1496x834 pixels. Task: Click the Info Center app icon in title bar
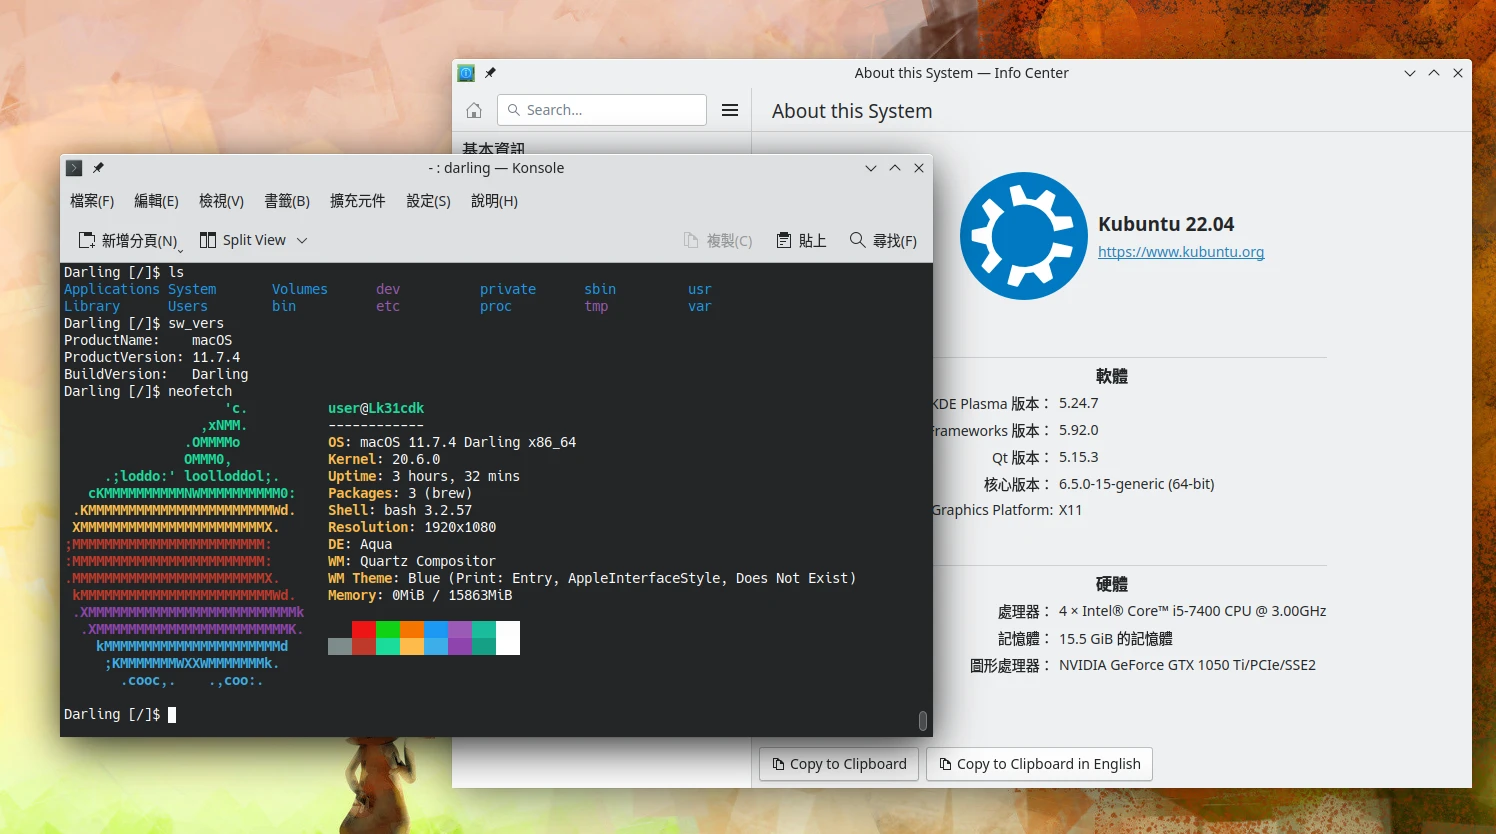466,73
